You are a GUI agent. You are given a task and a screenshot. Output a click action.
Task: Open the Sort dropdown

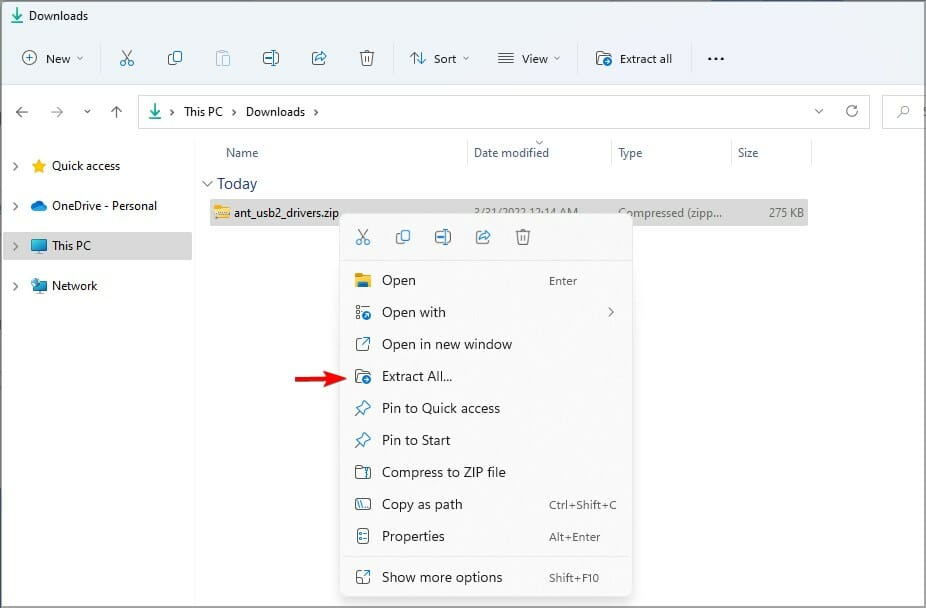click(439, 58)
